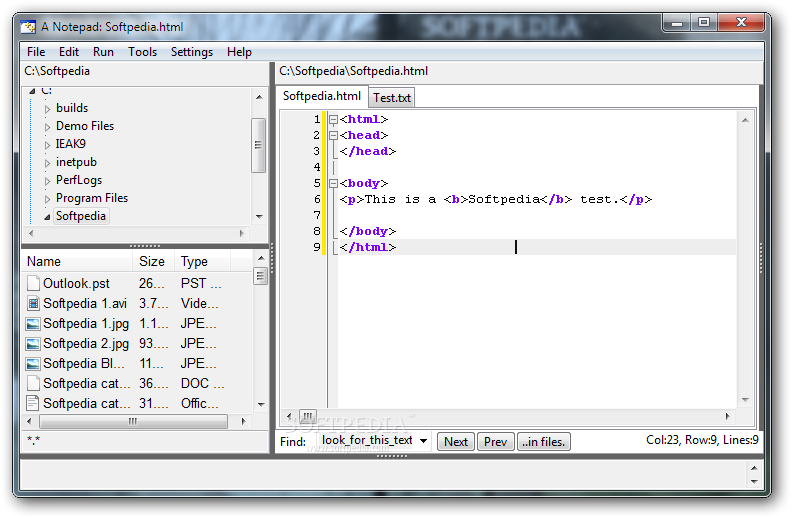Collapse the body tag fold marker on line 5

(333, 183)
